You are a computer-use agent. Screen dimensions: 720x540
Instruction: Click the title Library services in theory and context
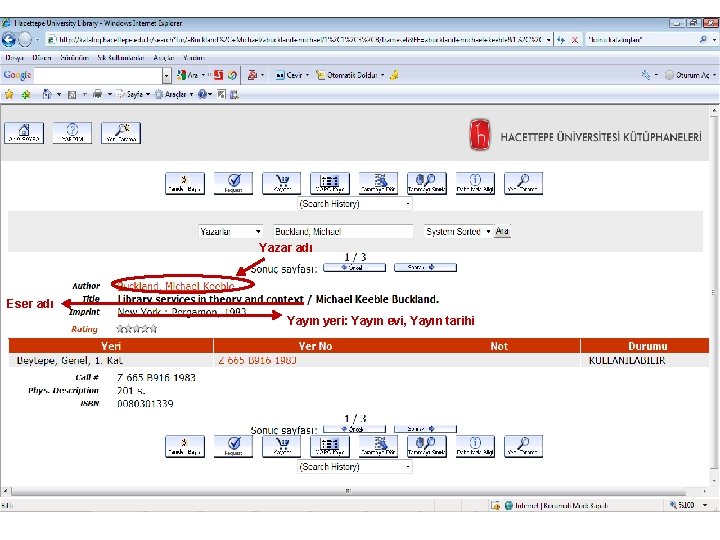click(211, 299)
